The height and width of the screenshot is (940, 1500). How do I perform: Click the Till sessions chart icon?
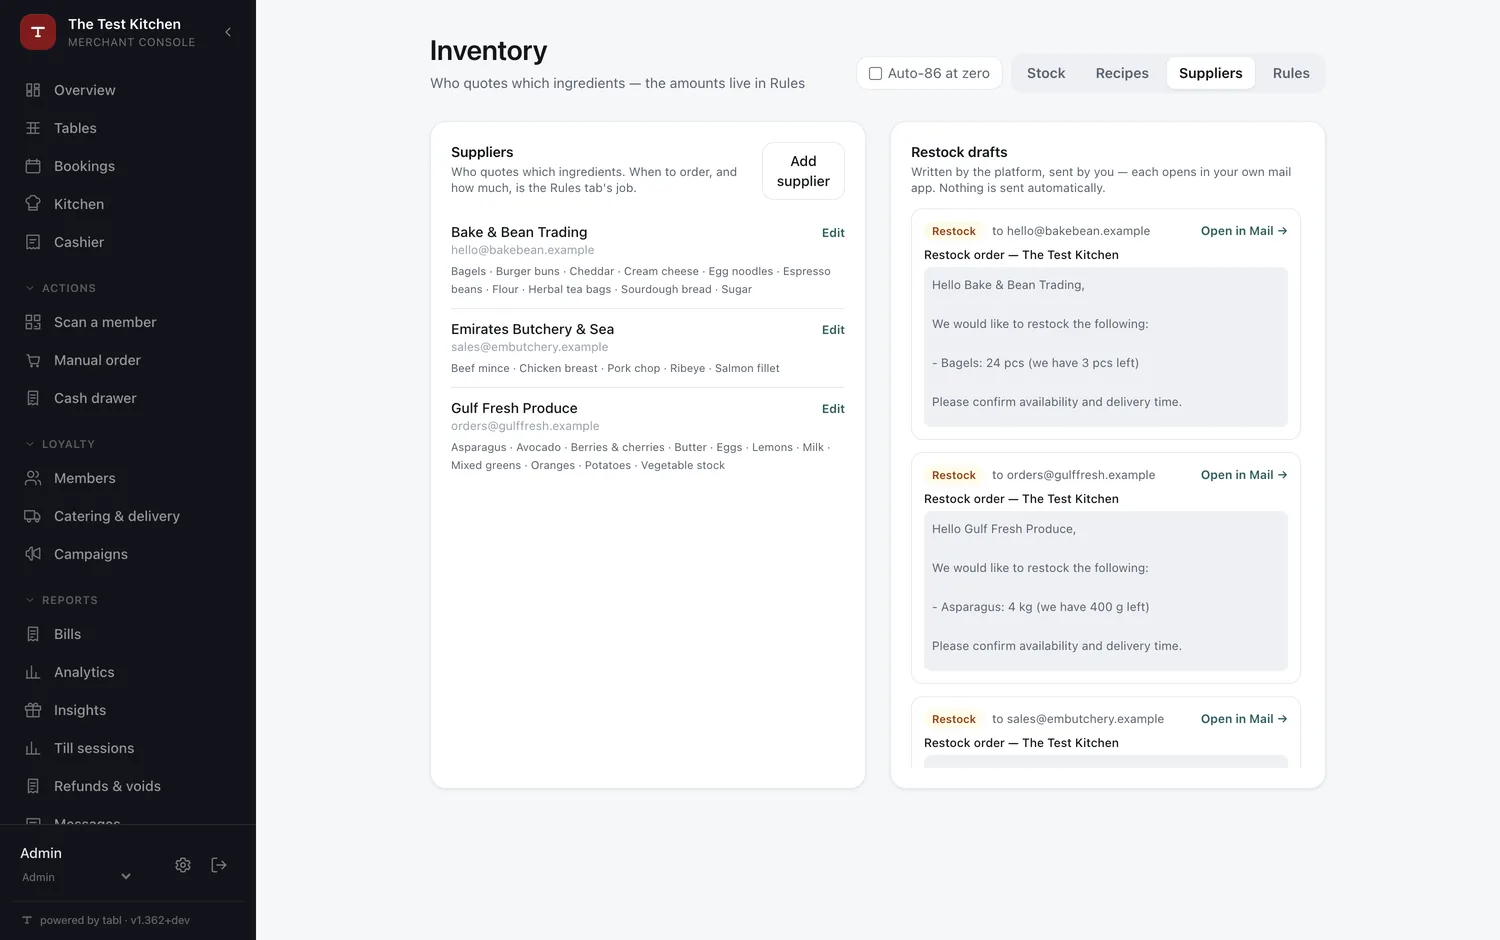pos(33,748)
